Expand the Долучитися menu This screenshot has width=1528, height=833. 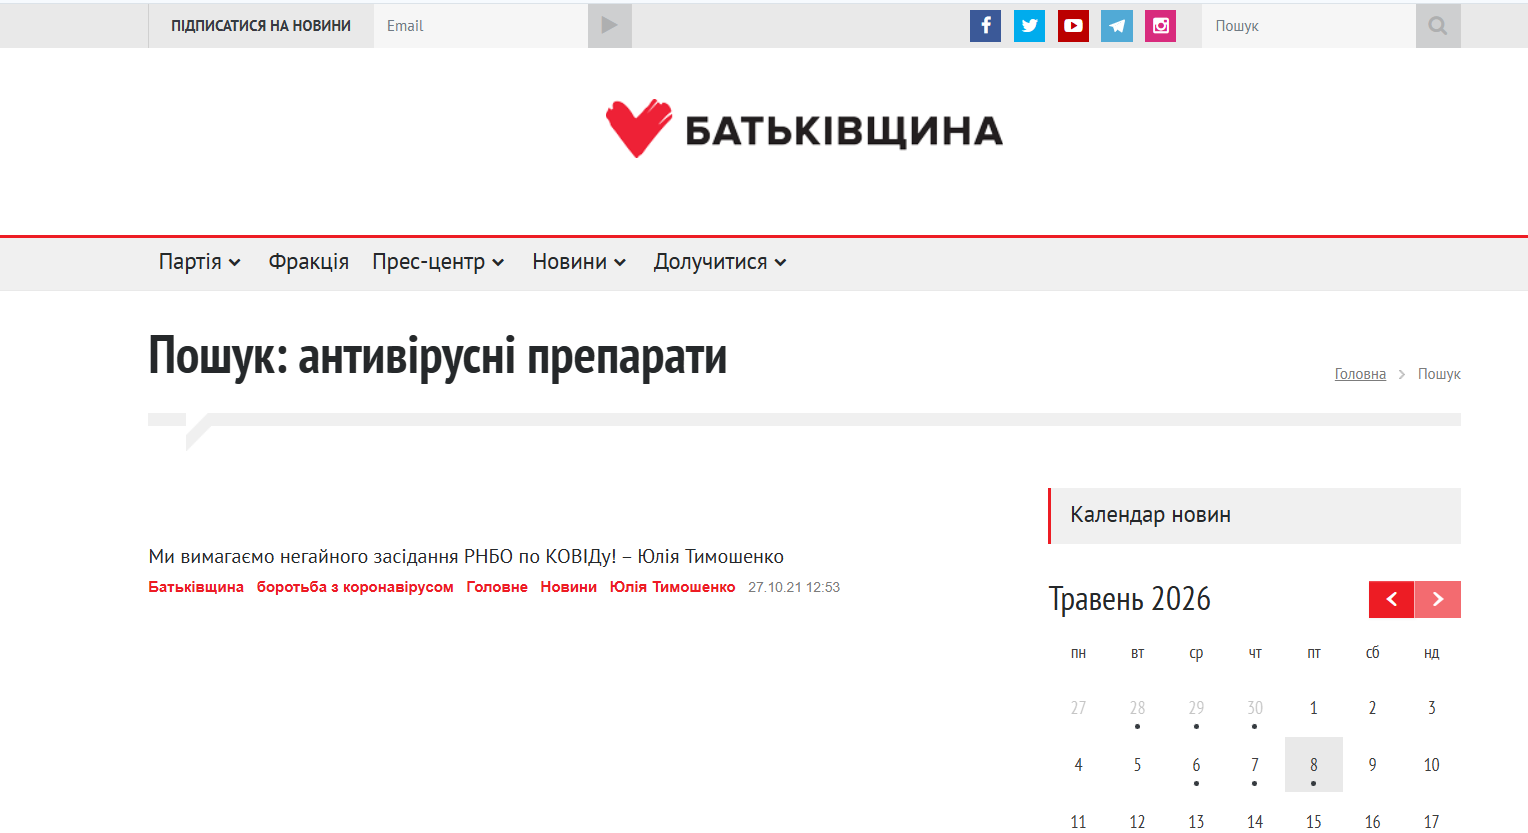(720, 262)
